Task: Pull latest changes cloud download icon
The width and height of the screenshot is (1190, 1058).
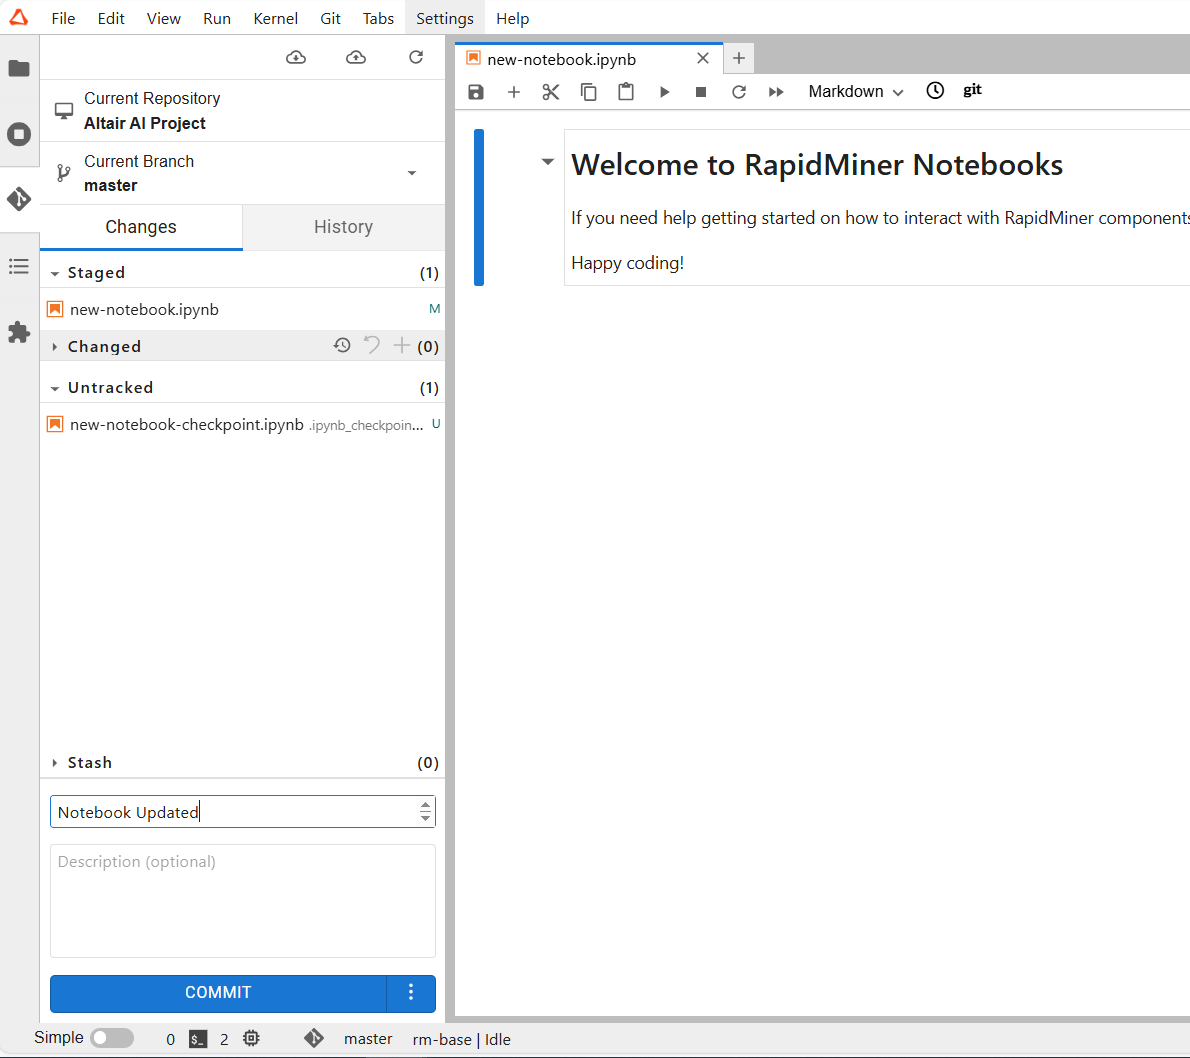Action: click(x=296, y=58)
